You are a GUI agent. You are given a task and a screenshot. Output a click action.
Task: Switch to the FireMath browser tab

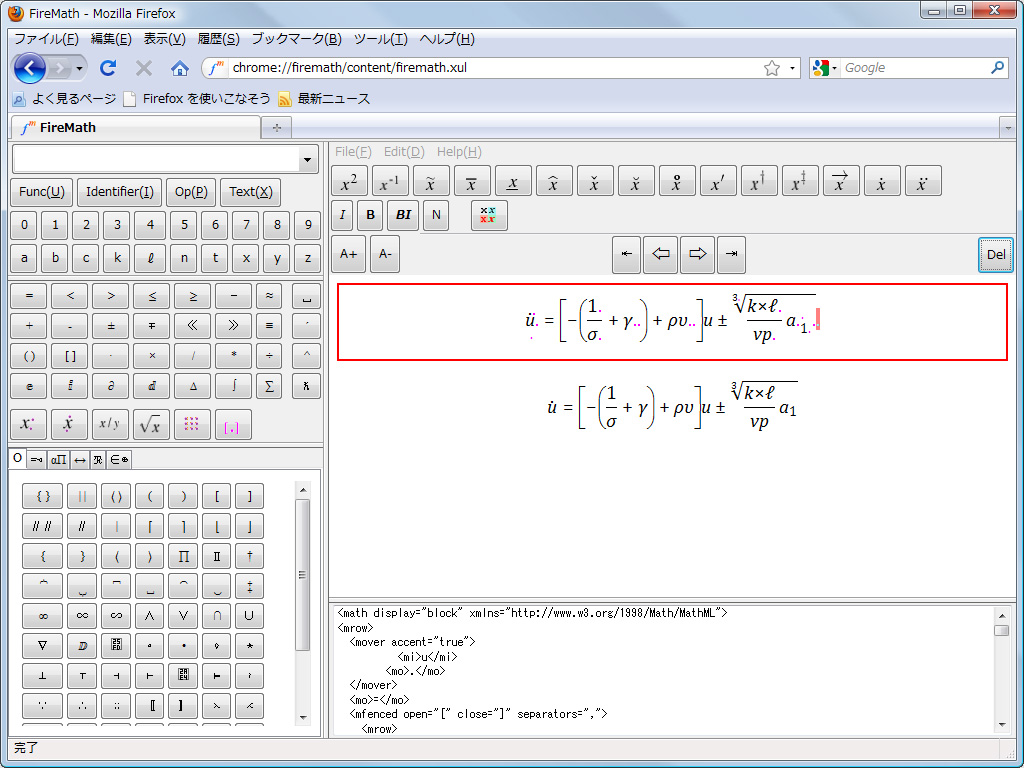[135, 128]
